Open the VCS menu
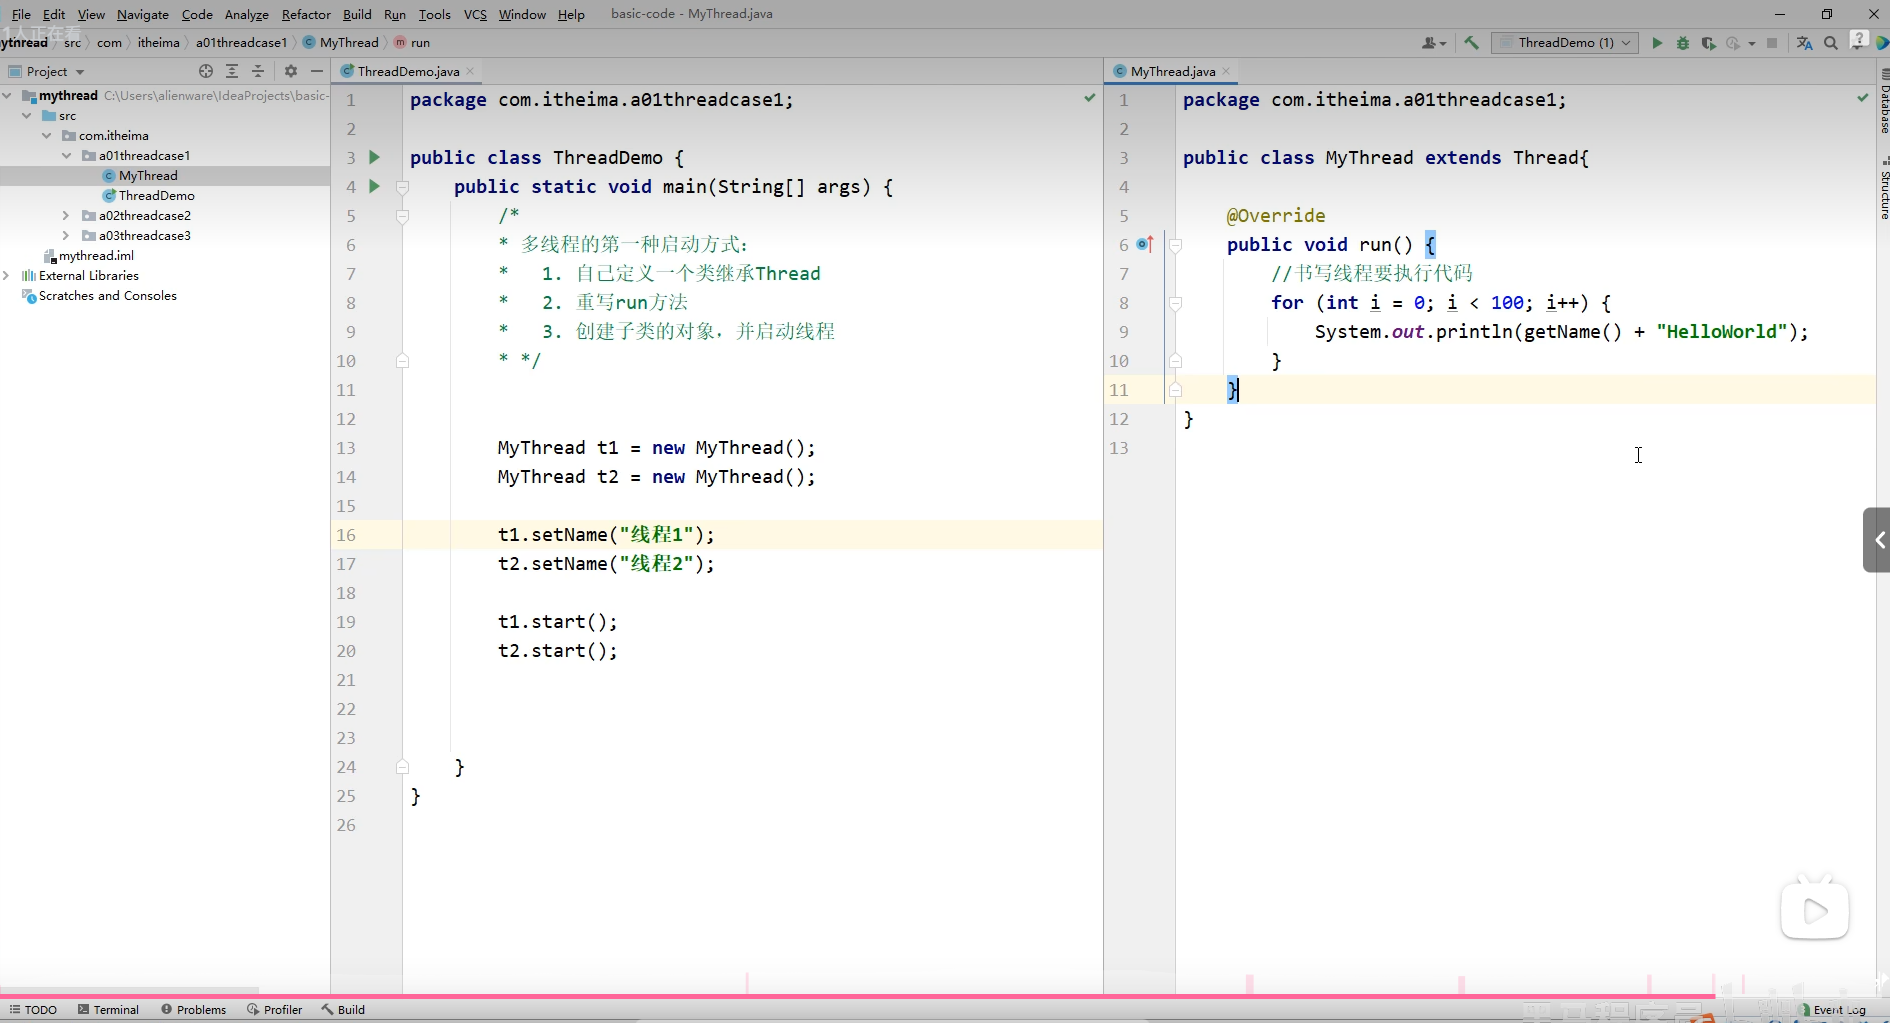Image resolution: width=1890 pixels, height=1023 pixels. [x=475, y=14]
